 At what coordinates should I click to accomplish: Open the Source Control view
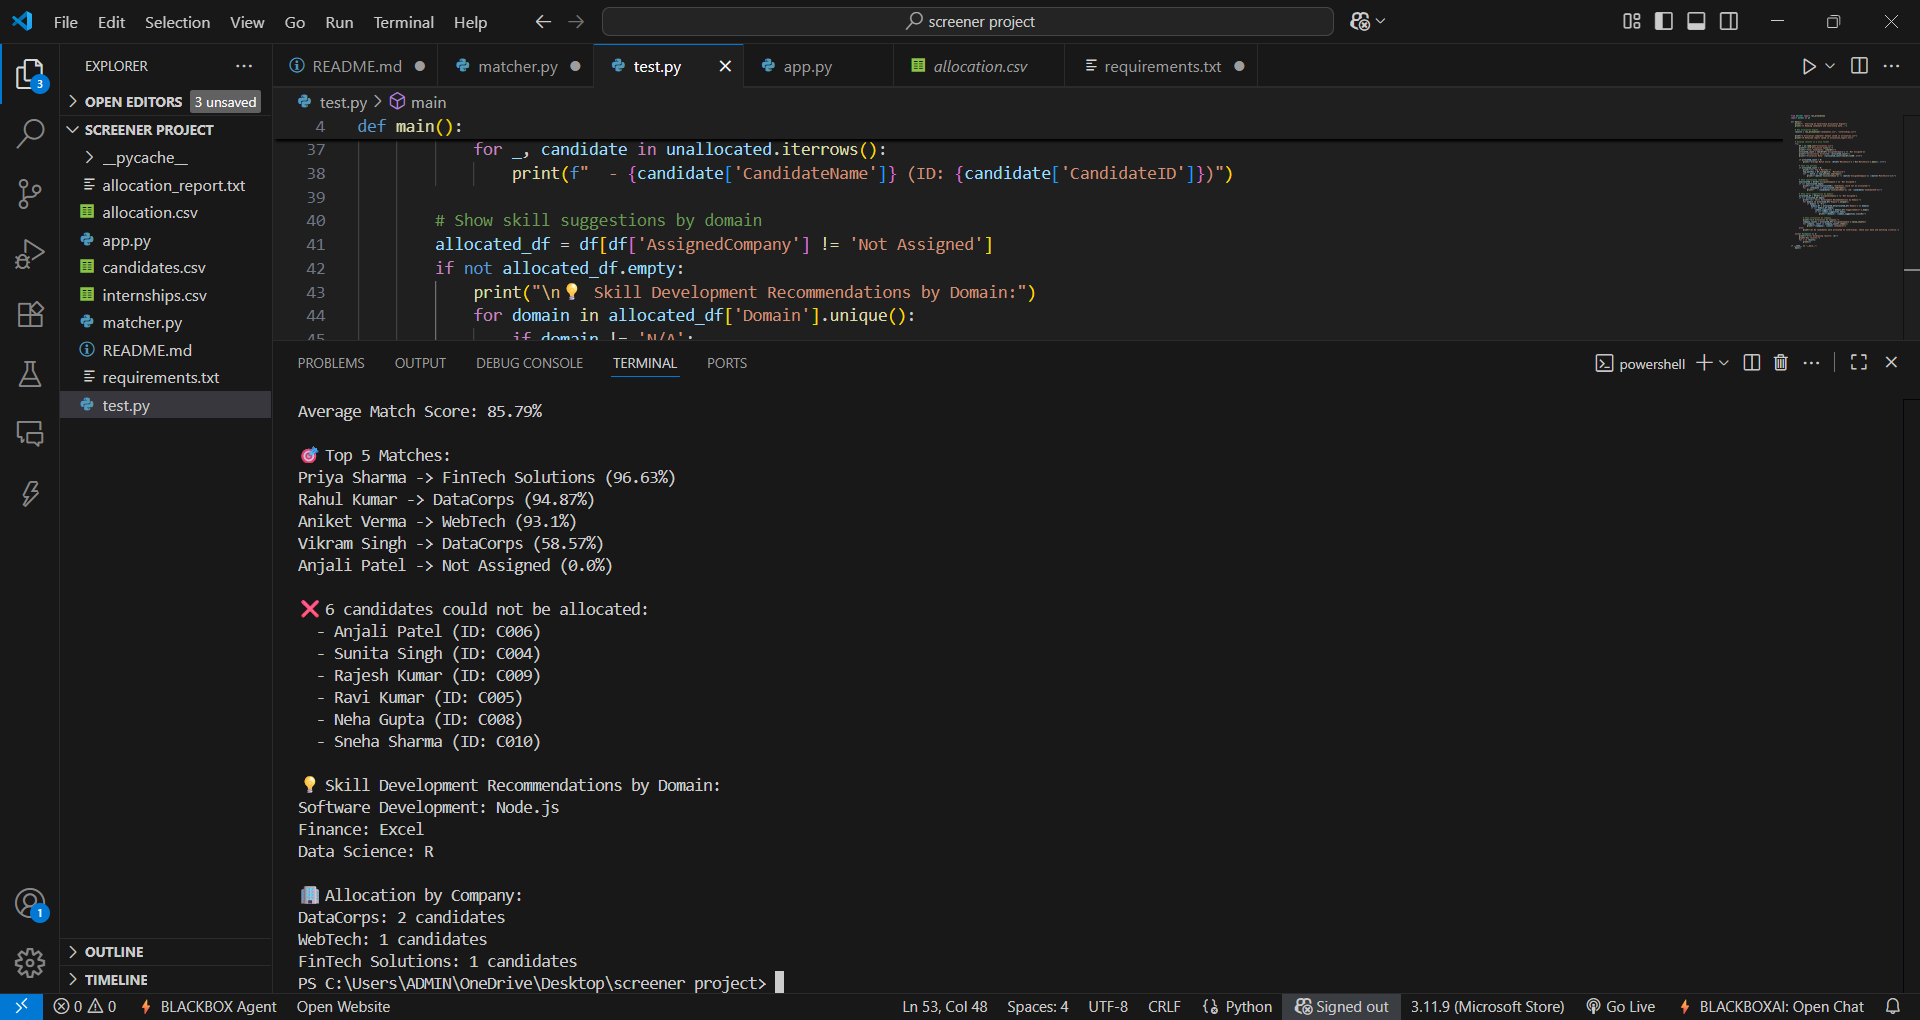(30, 193)
